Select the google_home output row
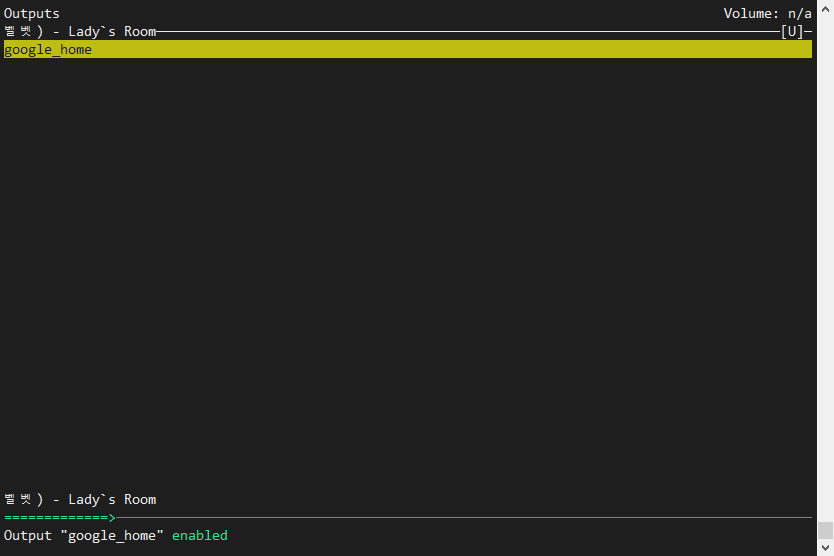This screenshot has height=556, width=834. pyautogui.click(x=407, y=49)
